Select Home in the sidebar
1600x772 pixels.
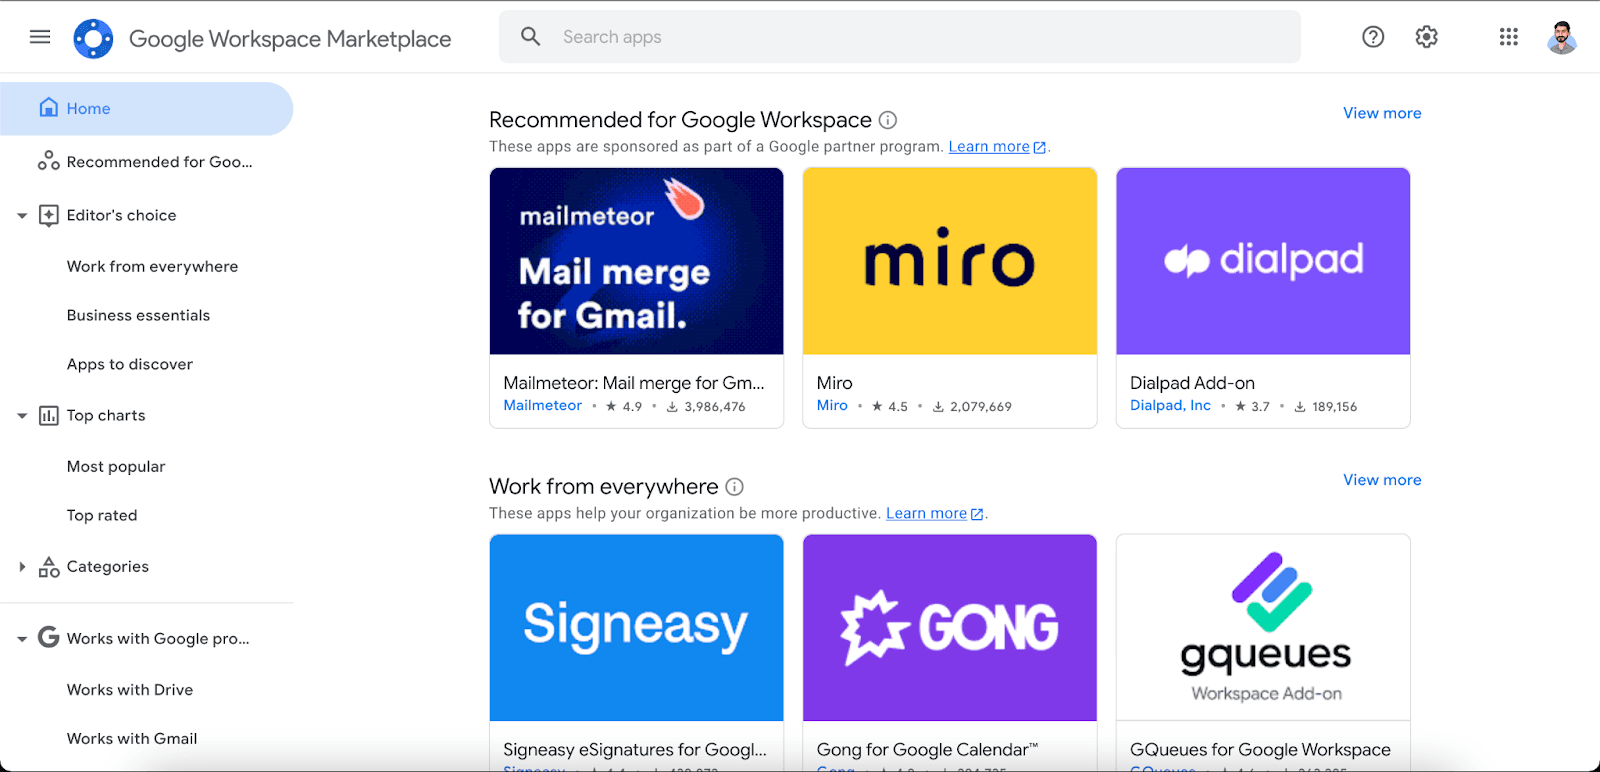coord(88,109)
